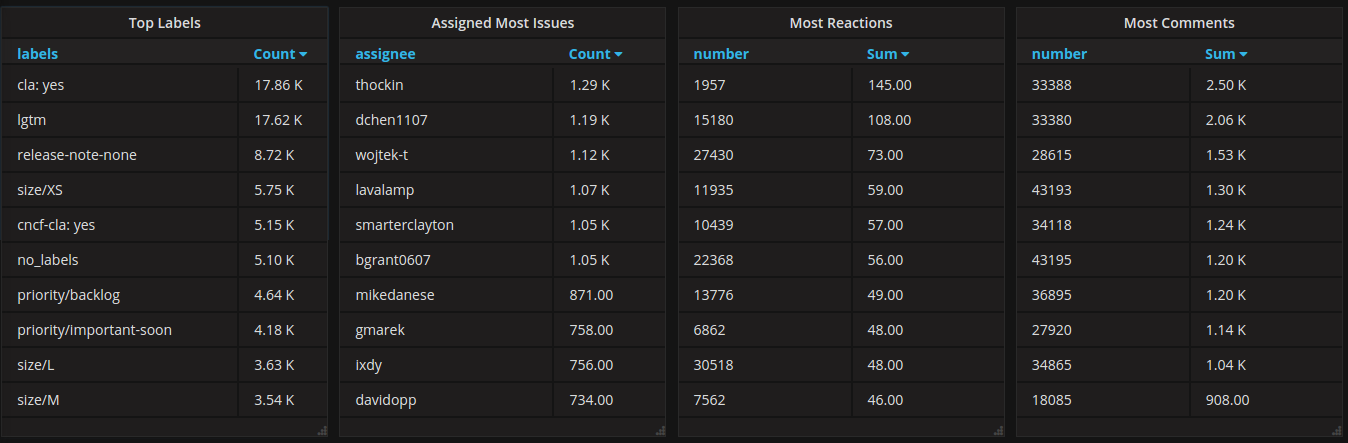Sort Most Reactions by number header
This screenshot has width=1348, height=443.
point(721,54)
